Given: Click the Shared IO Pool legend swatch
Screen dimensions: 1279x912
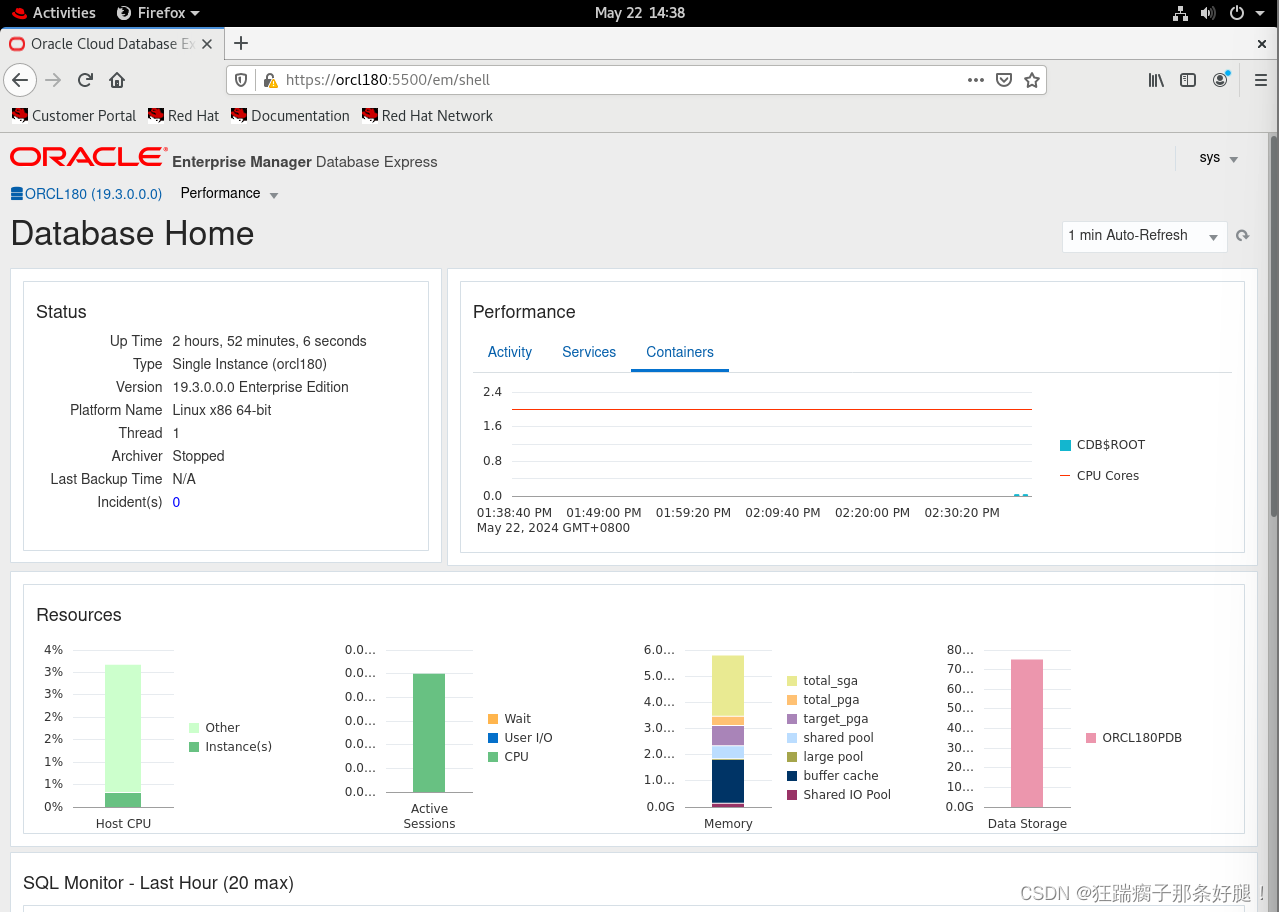Looking at the screenshot, I should 792,795.
